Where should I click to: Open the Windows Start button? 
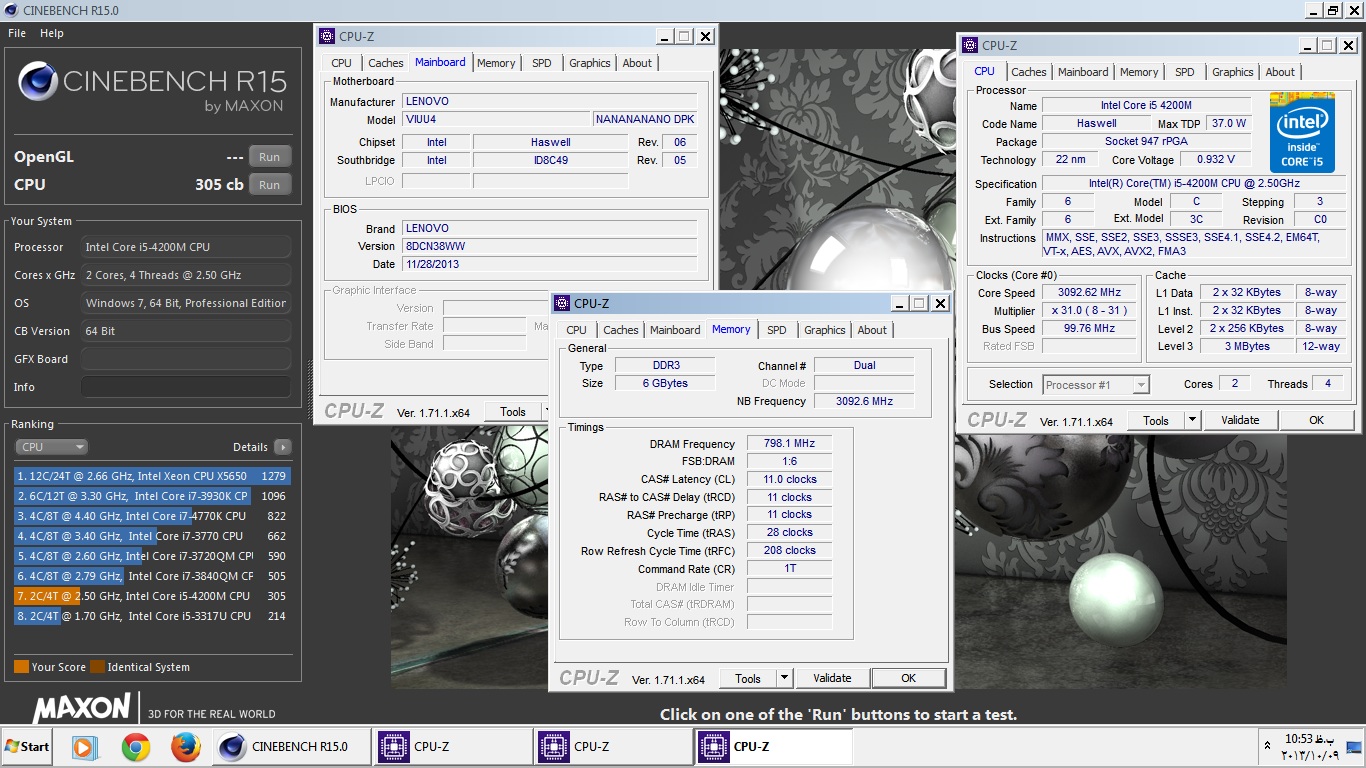click(27, 746)
